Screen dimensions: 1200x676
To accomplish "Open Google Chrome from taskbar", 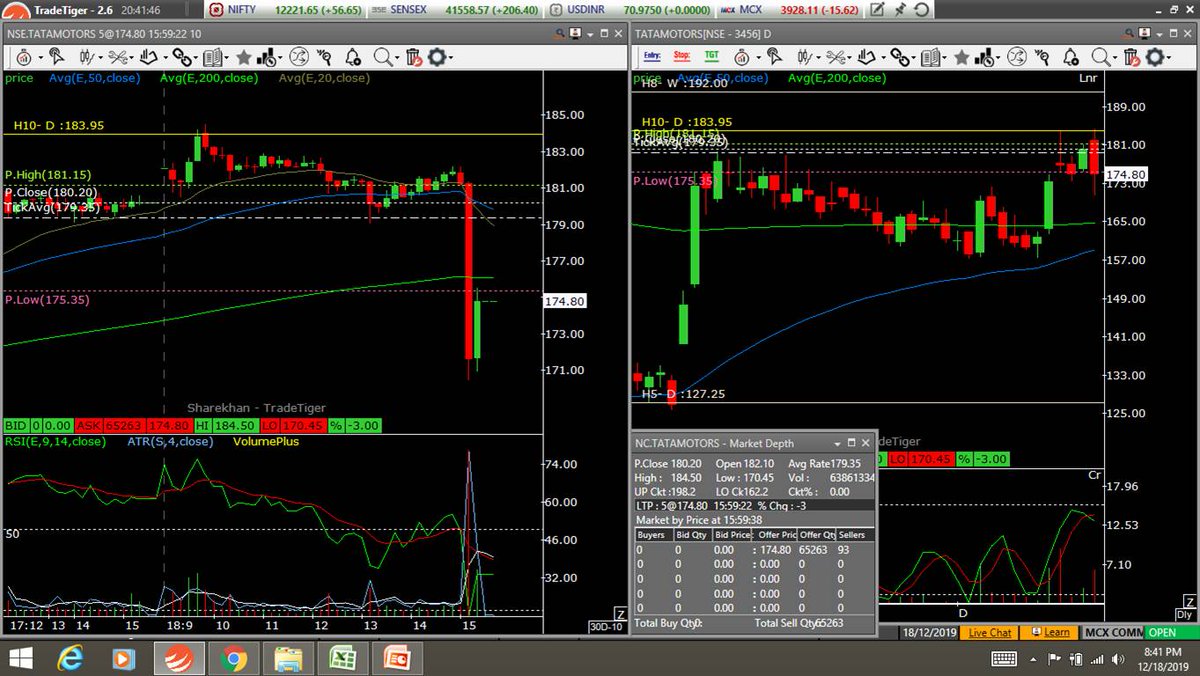I will pos(233,659).
